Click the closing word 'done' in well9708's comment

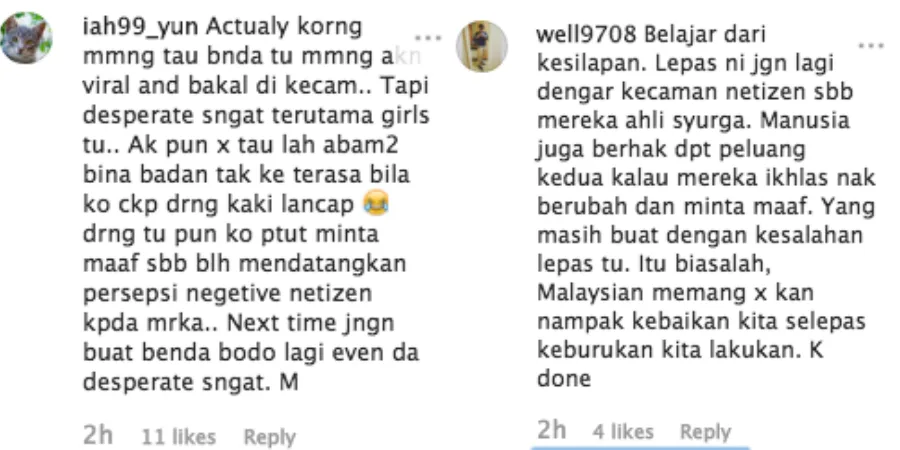[x=564, y=379]
